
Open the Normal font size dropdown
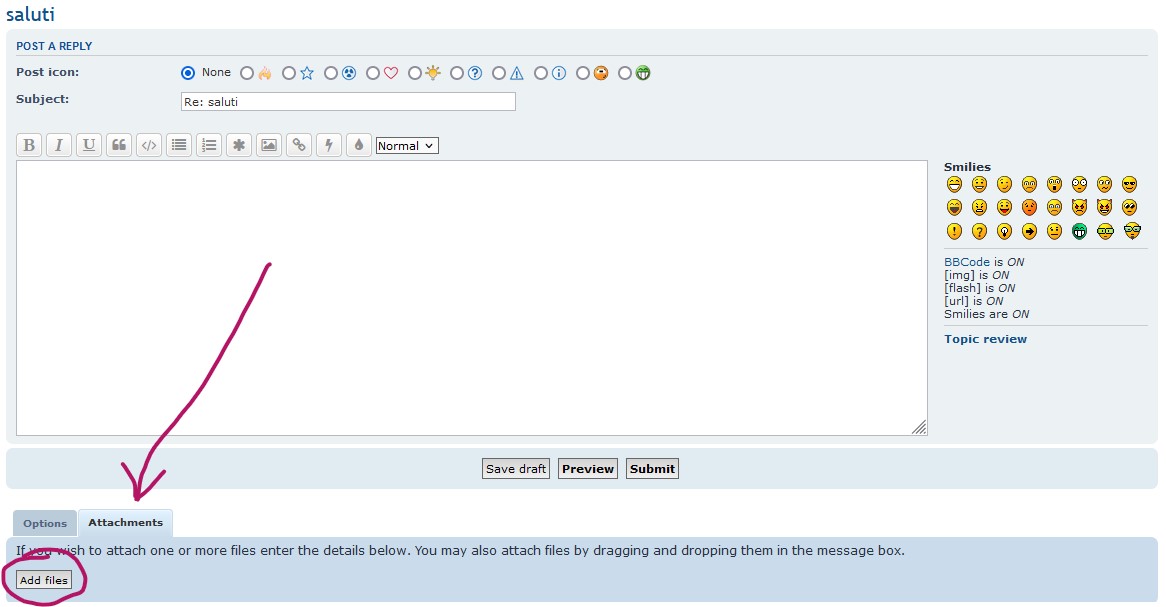pyautogui.click(x=407, y=146)
